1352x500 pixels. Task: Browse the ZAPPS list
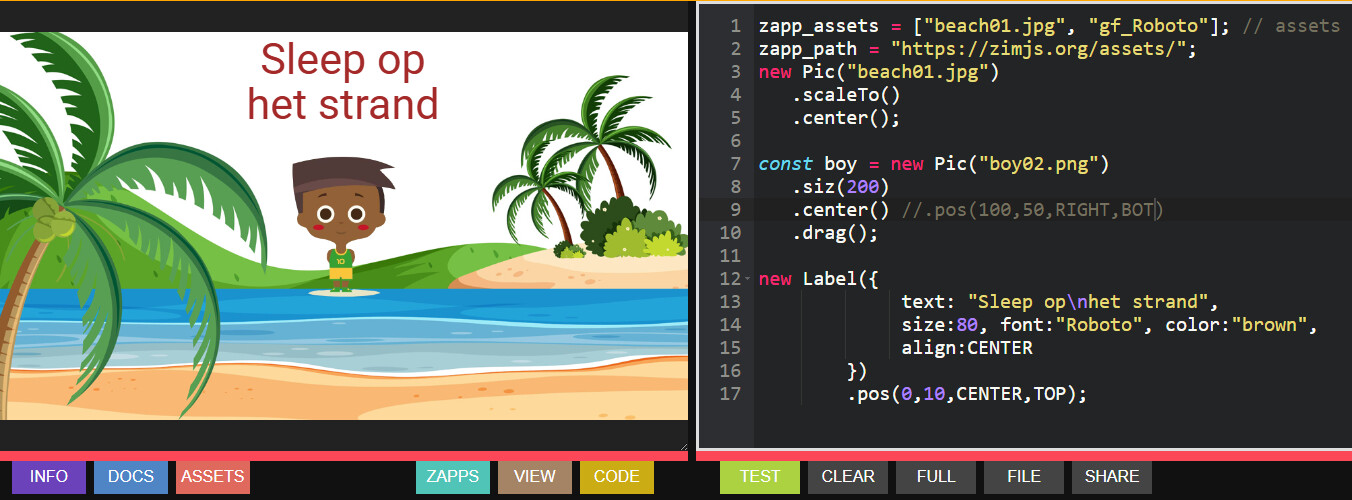point(453,476)
